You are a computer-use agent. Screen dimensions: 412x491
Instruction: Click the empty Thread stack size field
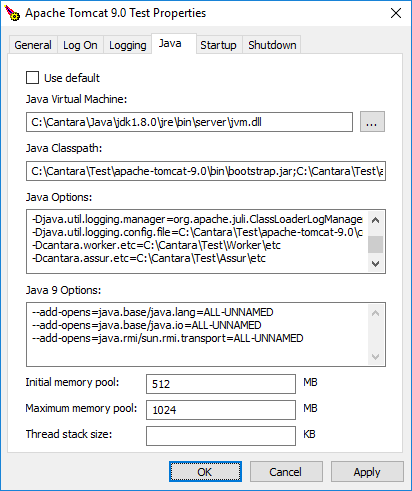tap(221, 436)
